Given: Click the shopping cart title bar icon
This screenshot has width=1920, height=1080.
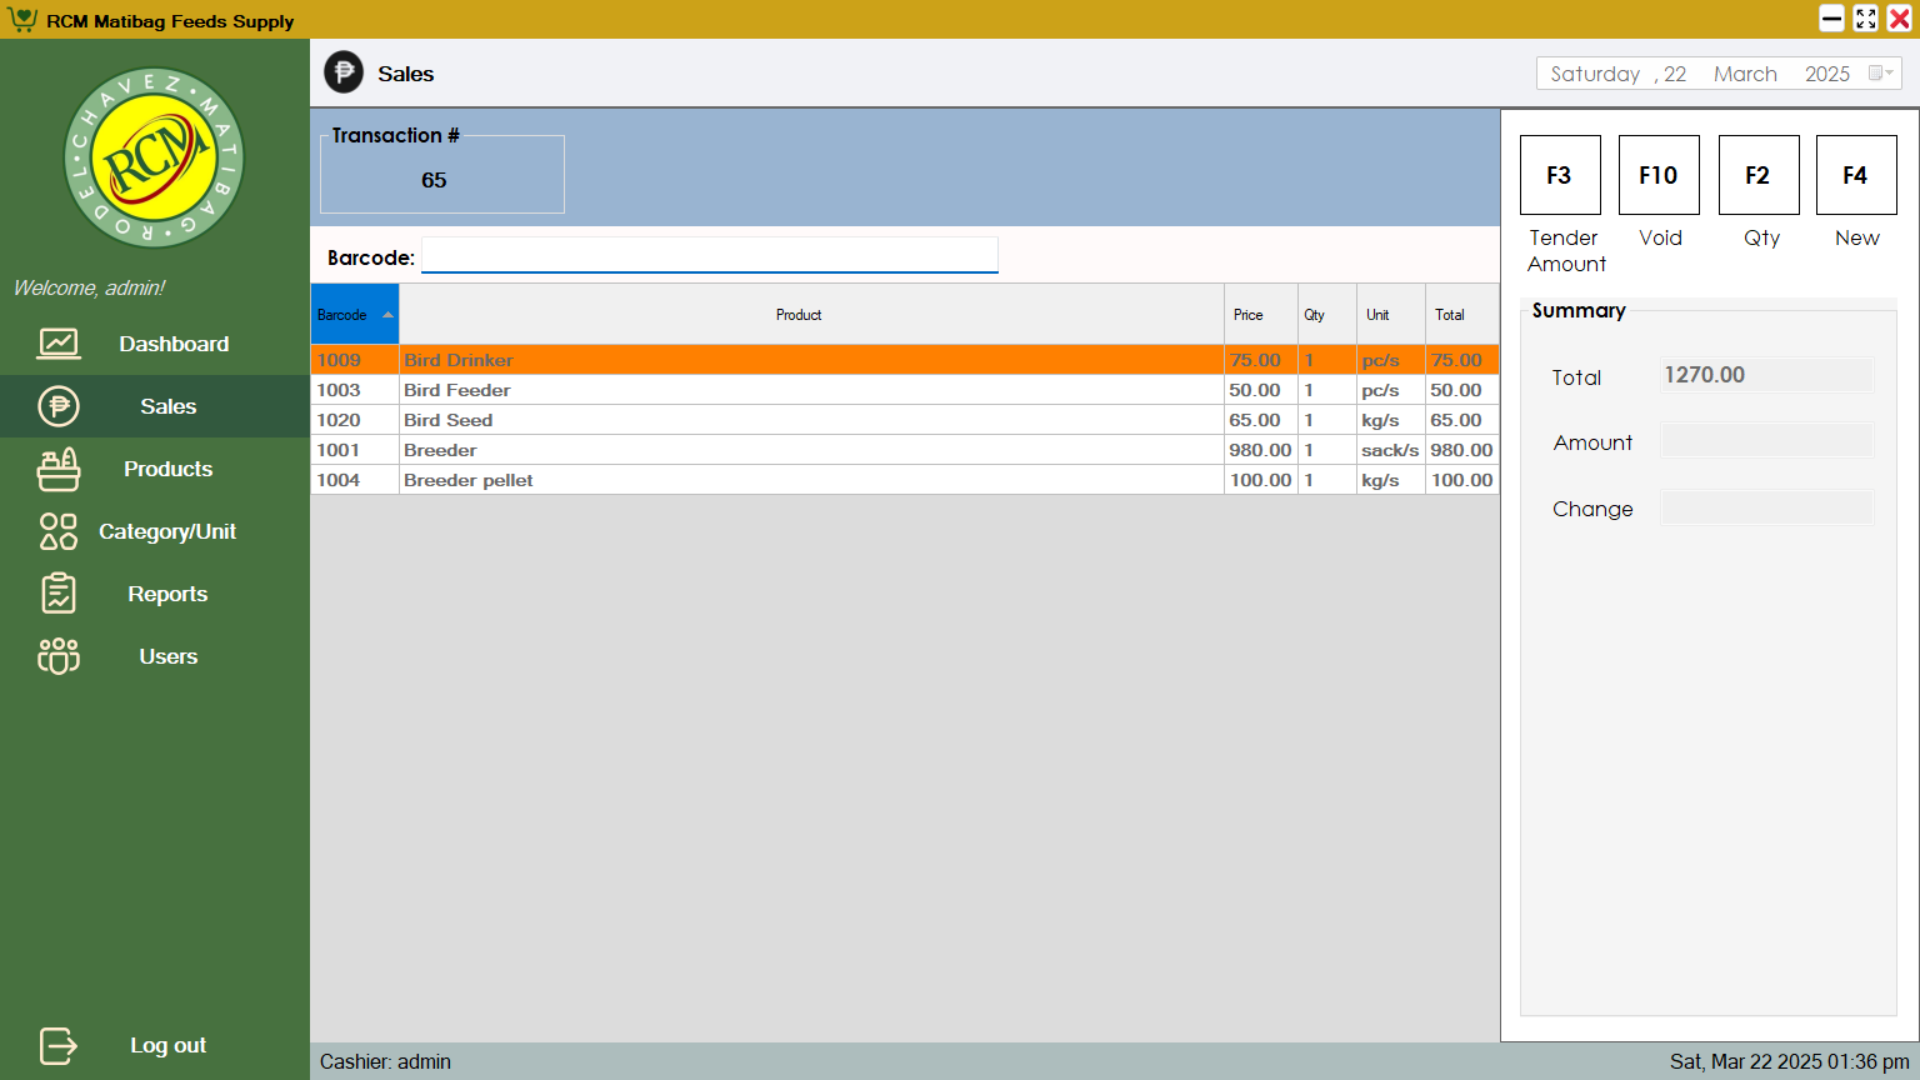Looking at the screenshot, I should coord(22,20).
